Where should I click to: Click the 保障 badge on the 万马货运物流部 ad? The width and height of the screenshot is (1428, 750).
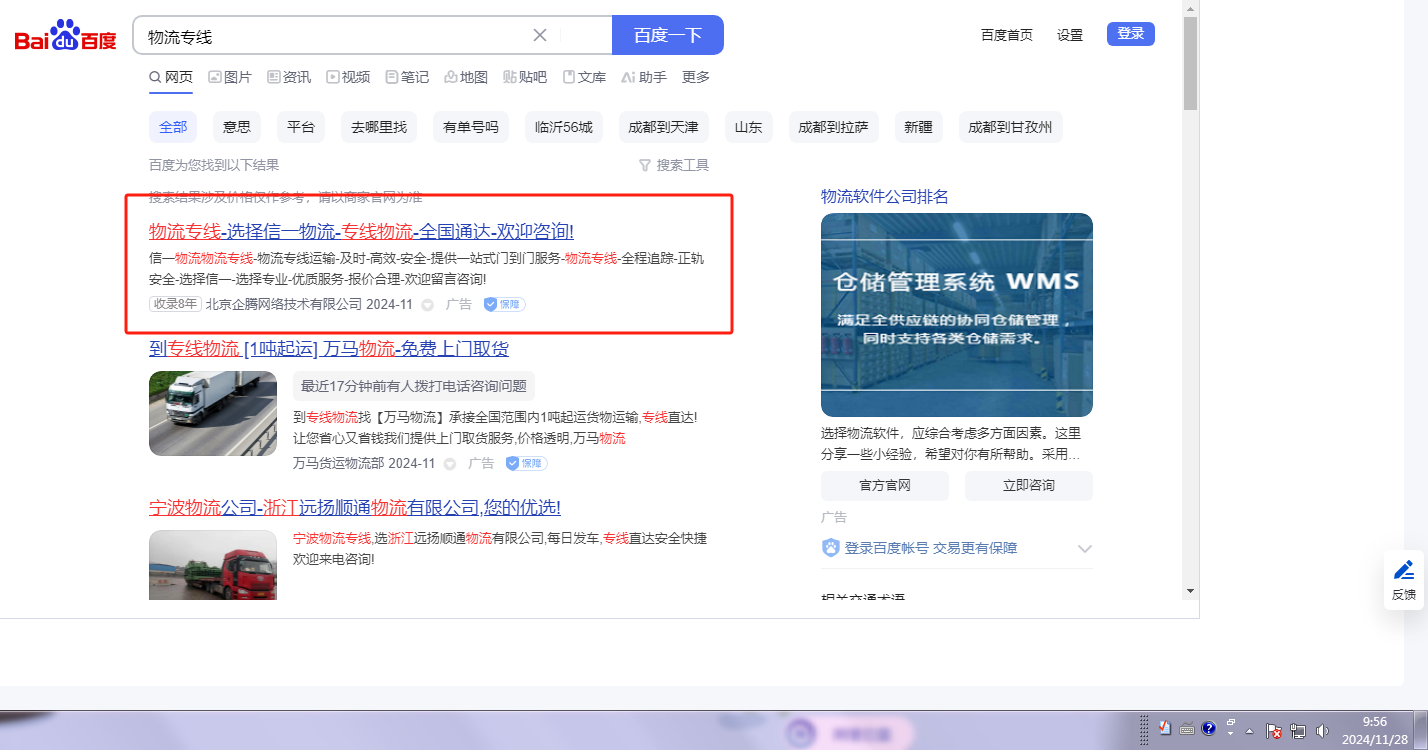[527, 463]
